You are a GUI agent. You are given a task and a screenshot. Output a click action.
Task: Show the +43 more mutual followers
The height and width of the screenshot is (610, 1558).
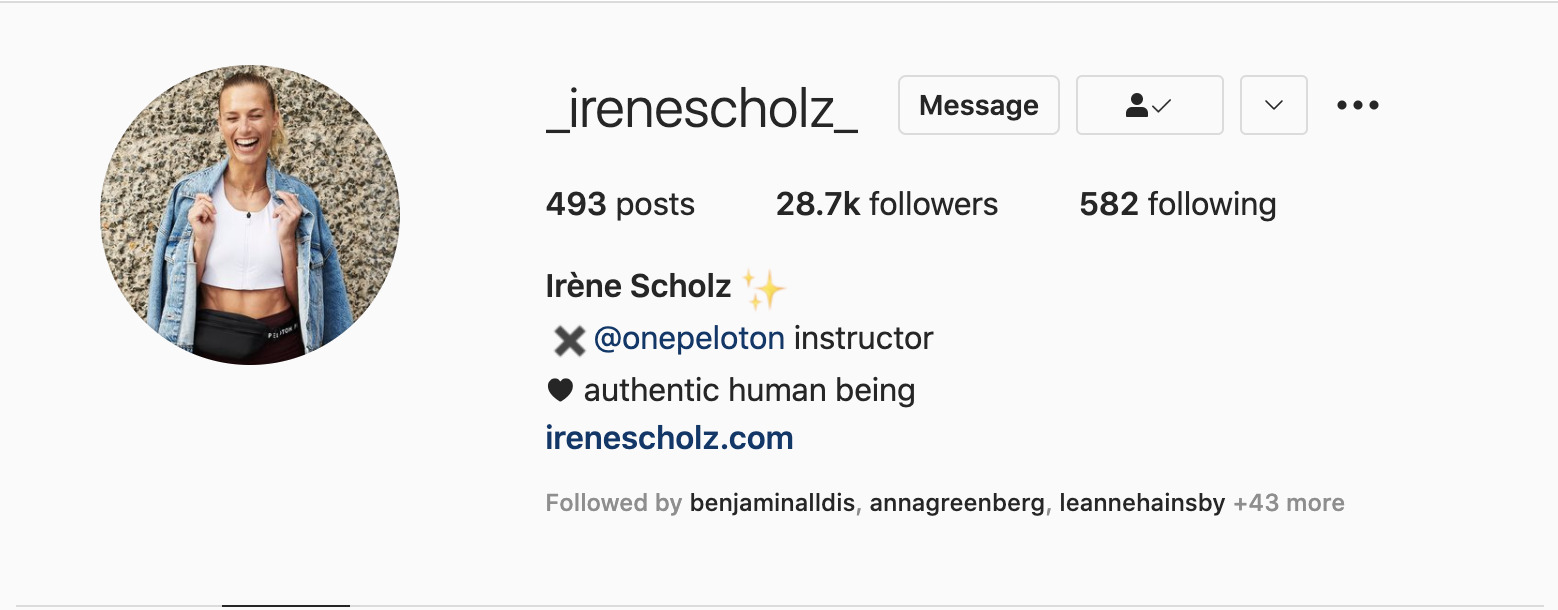click(1289, 503)
